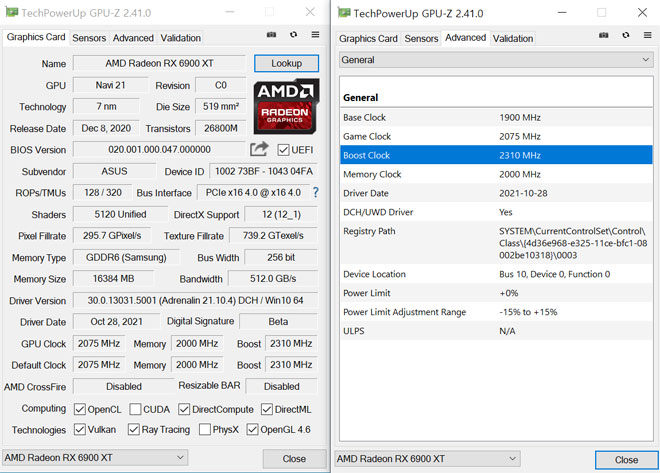Toggle the OpenGL 4.6 checkbox
The width and height of the screenshot is (660, 473).
tap(252, 429)
